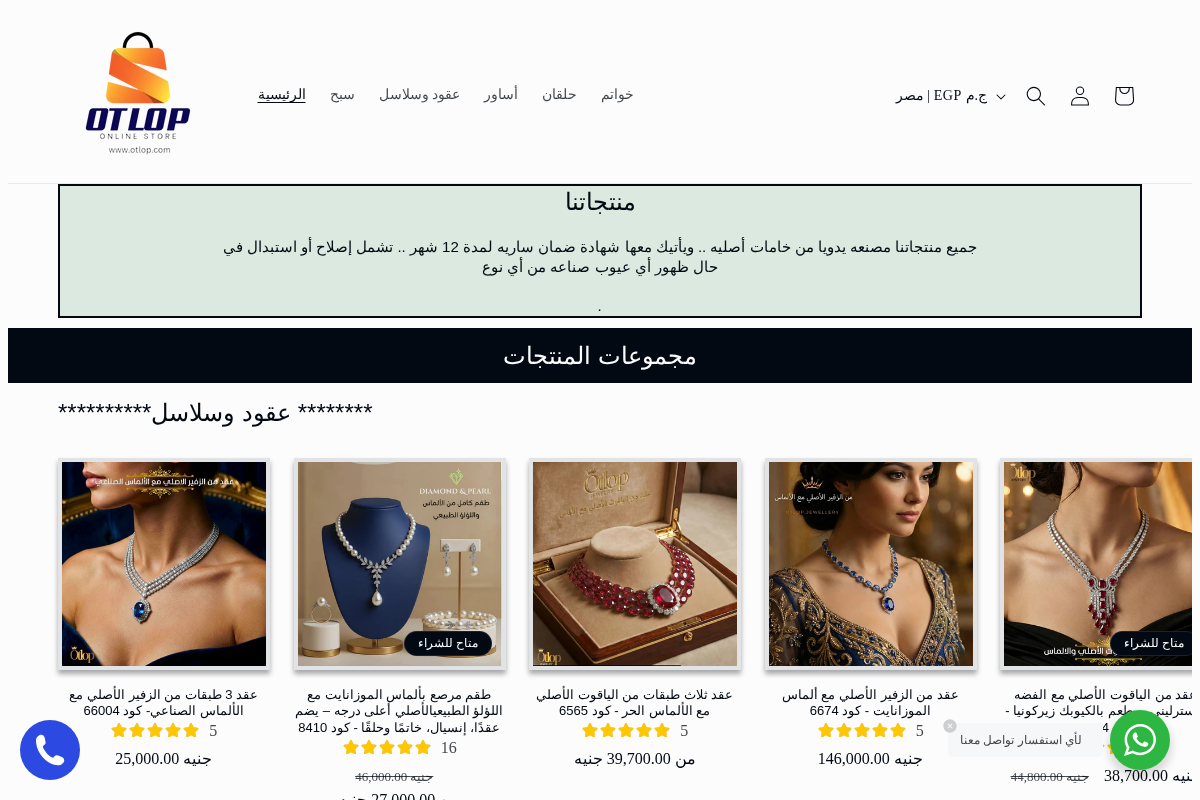Screen dimensions: 1200x800
Task: Open the الرئيسية menu item
Action: pos(282,95)
